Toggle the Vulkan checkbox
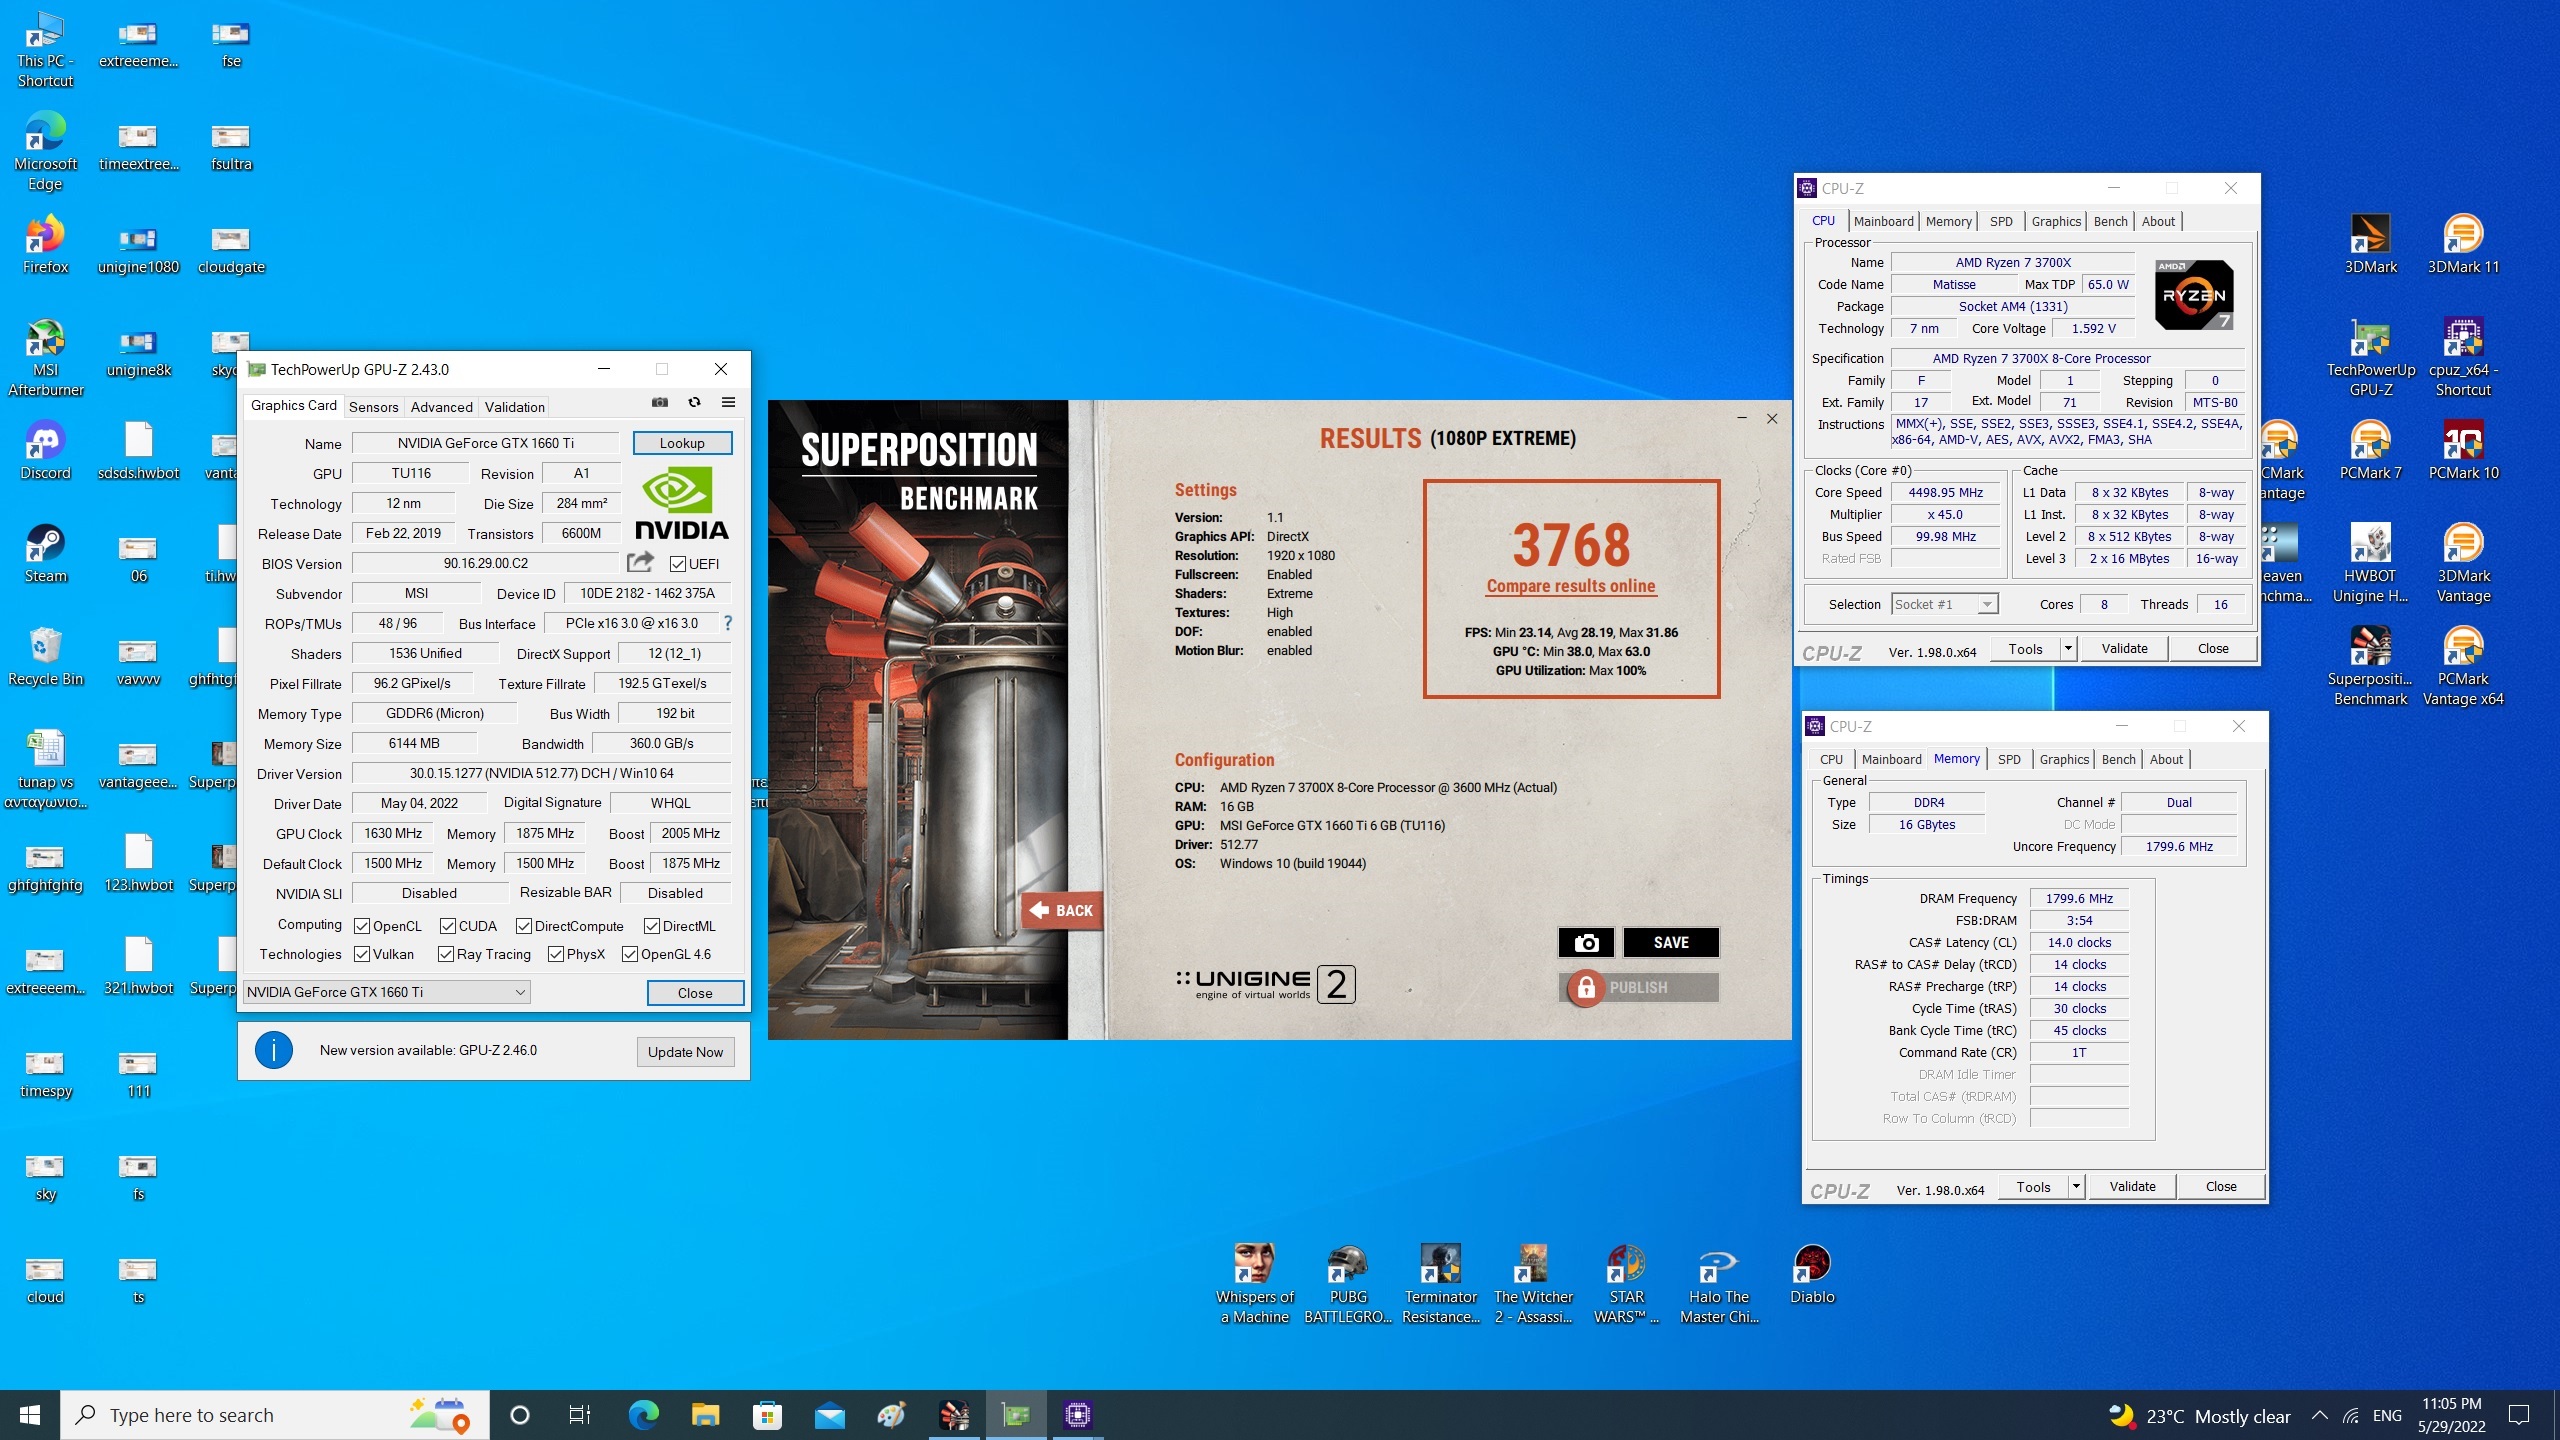 tap(362, 954)
